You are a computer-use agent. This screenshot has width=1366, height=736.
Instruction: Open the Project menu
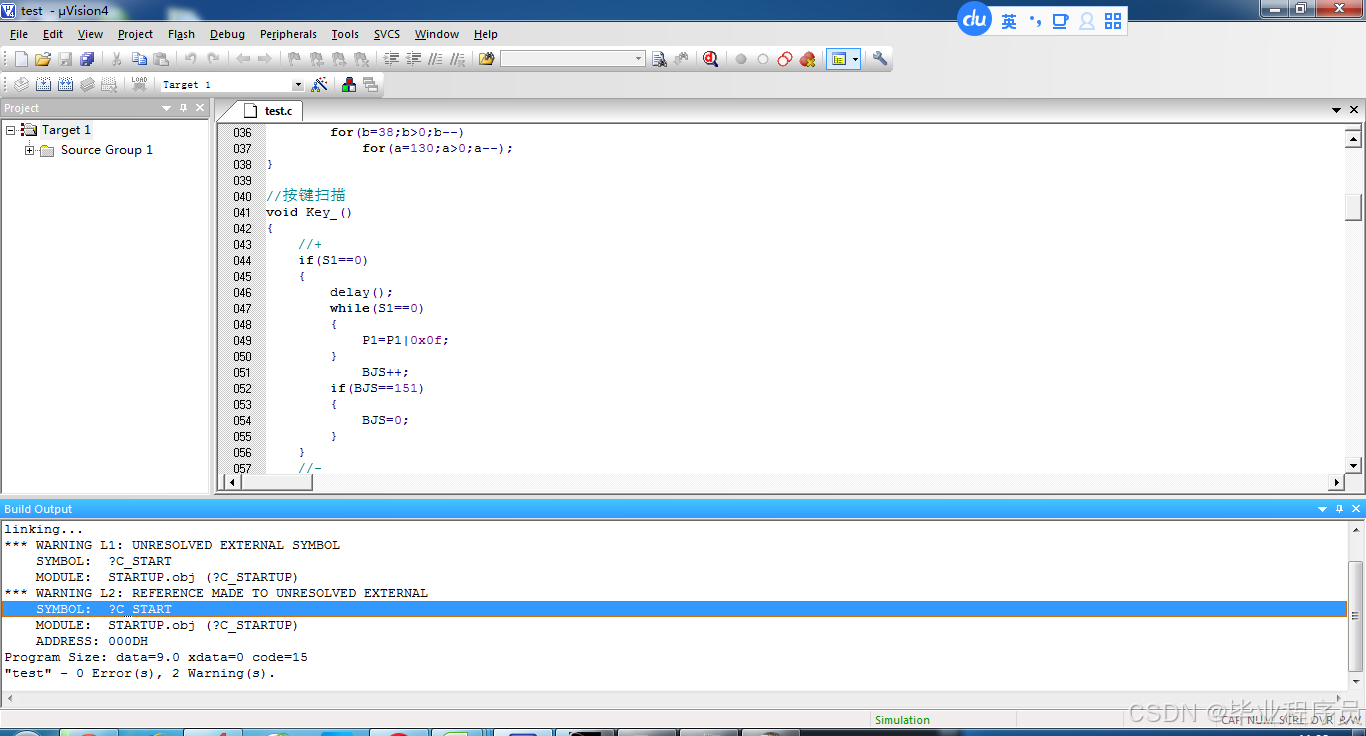[135, 34]
